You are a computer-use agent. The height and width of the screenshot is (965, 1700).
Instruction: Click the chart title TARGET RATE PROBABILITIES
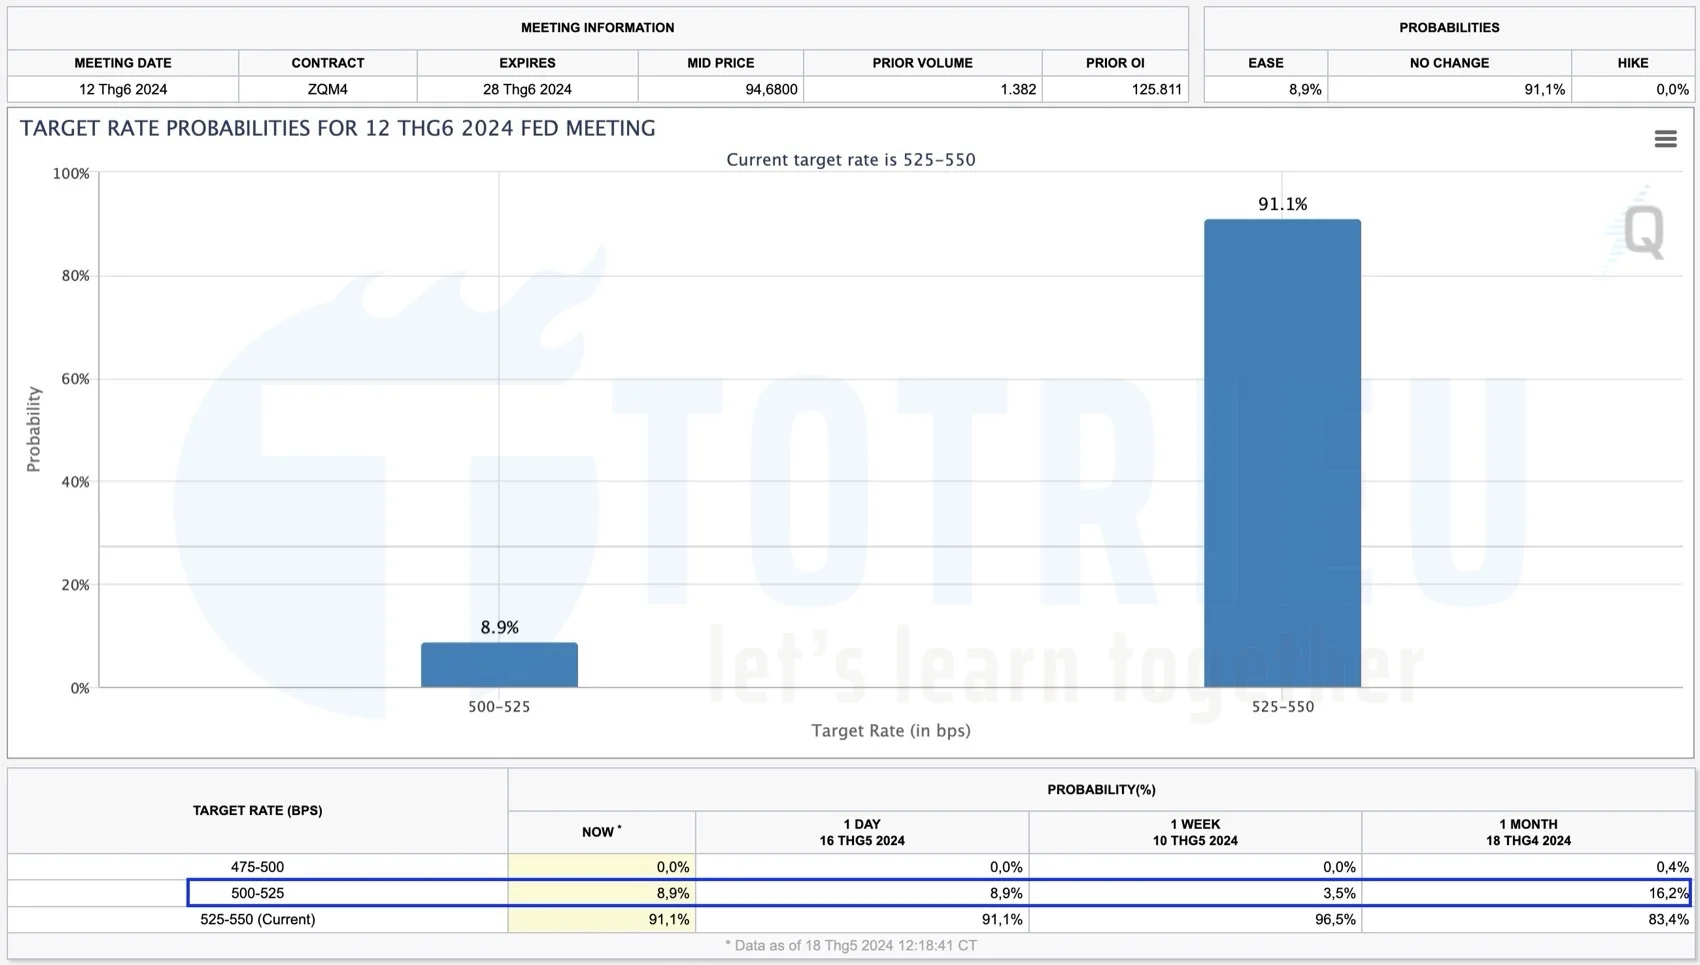337,128
